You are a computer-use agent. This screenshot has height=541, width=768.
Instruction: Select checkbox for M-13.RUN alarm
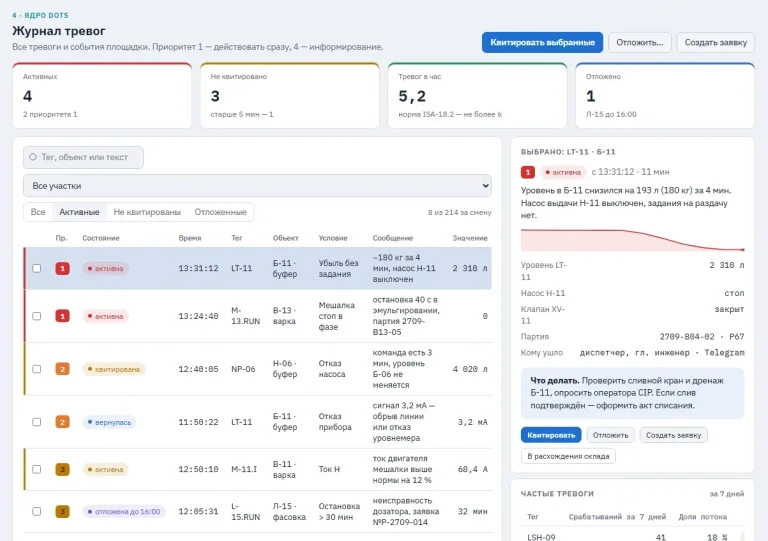37,316
